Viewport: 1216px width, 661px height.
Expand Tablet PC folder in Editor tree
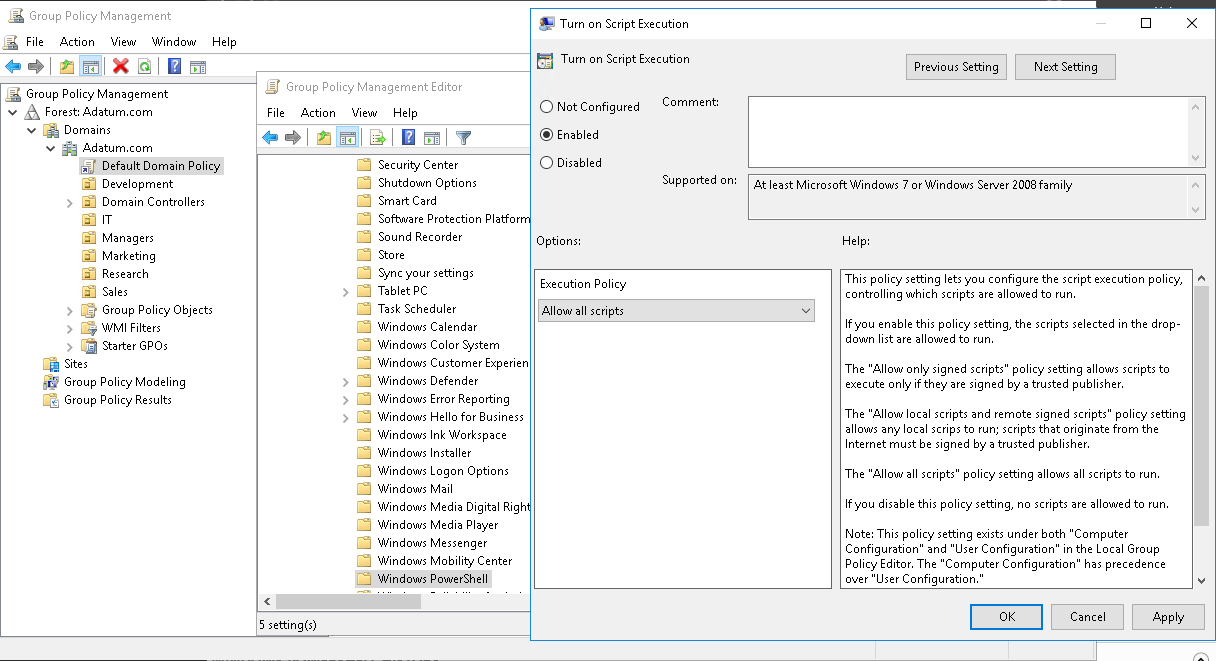tap(346, 291)
